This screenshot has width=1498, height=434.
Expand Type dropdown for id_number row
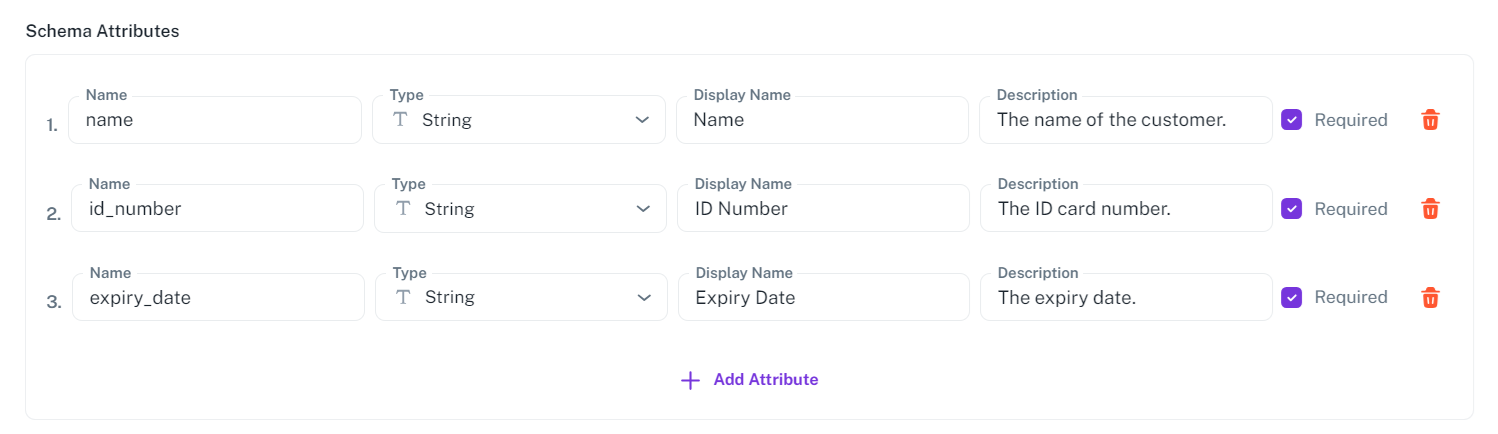(x=520, y=209)
